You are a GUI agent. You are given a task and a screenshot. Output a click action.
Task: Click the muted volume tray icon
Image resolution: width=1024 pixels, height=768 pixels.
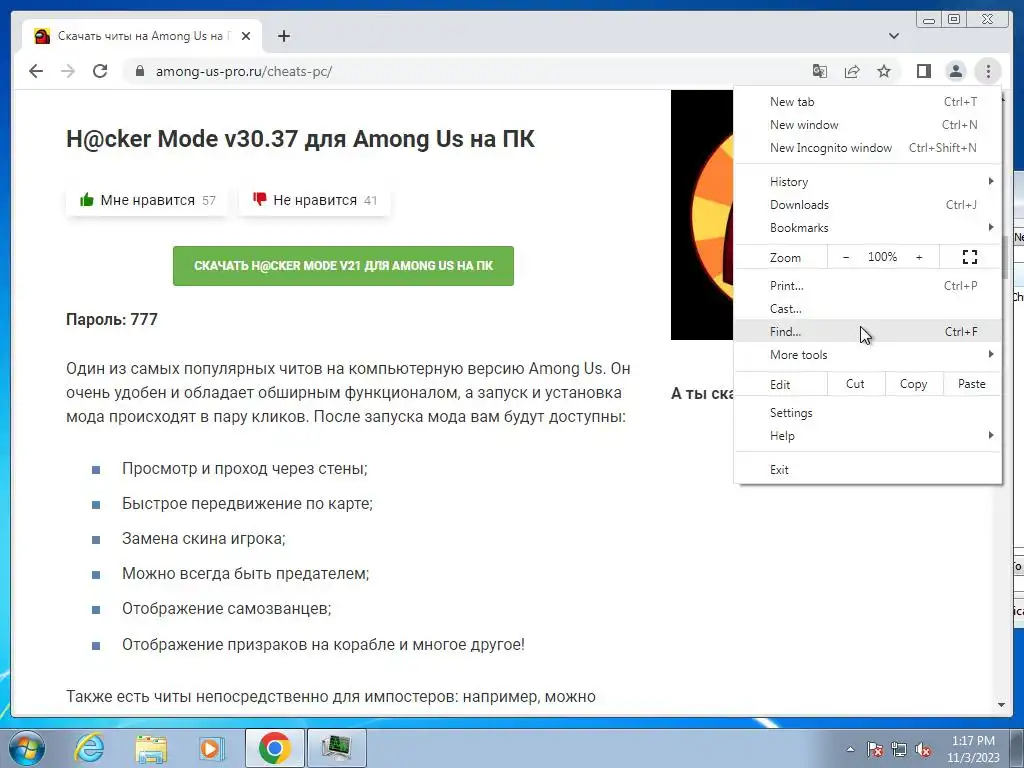[923, 749]
